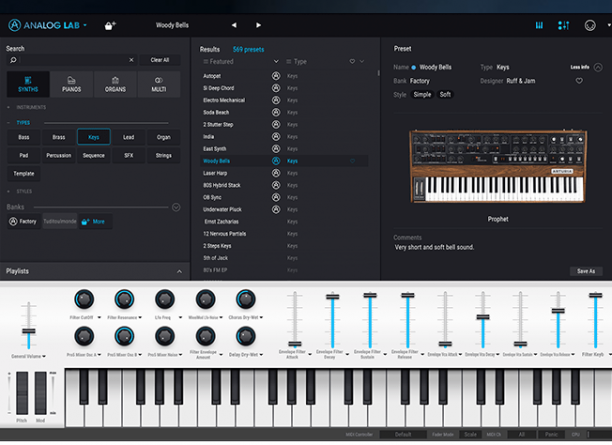The image size is (612, 445).
Task: Click in the preset search field
Action: tap(70, 60)
